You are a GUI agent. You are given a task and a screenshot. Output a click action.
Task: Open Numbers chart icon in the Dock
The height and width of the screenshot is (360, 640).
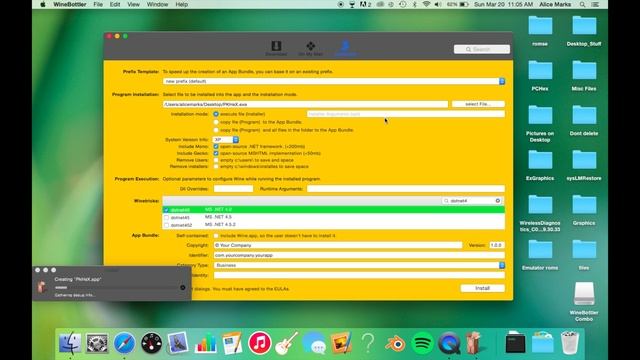pos(205,343)
